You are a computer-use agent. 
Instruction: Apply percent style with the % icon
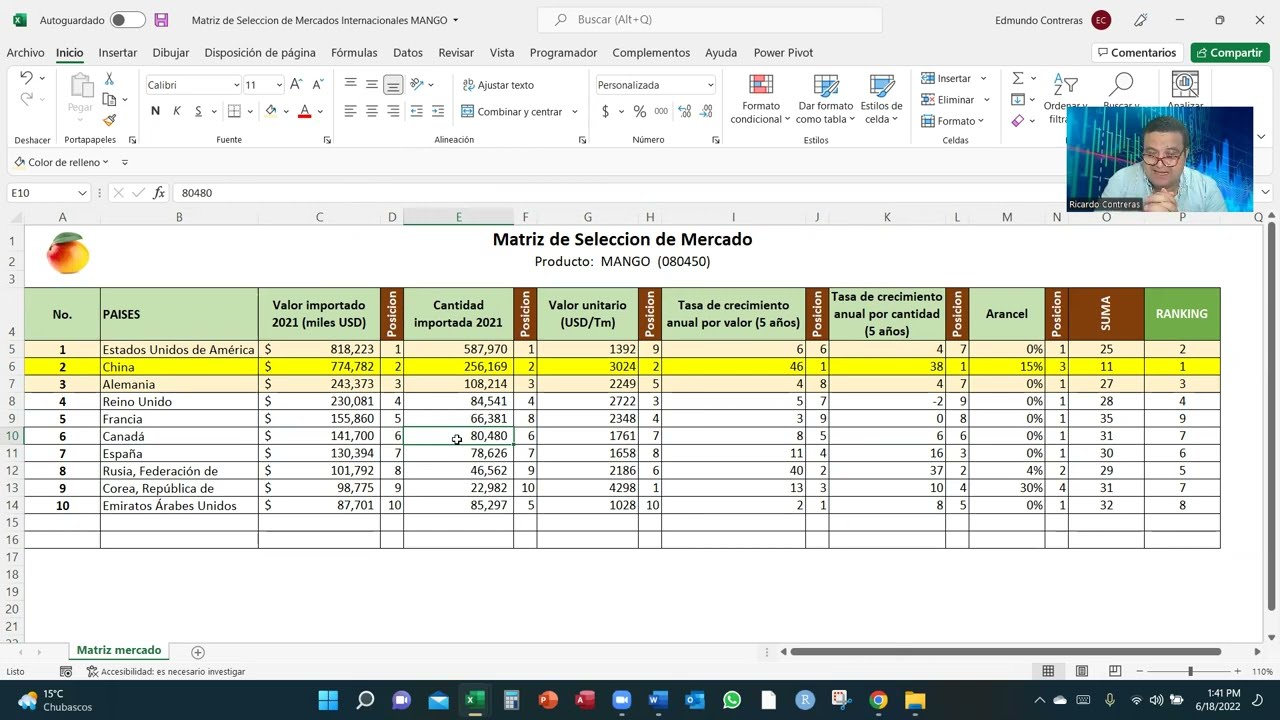coord(639,111)
